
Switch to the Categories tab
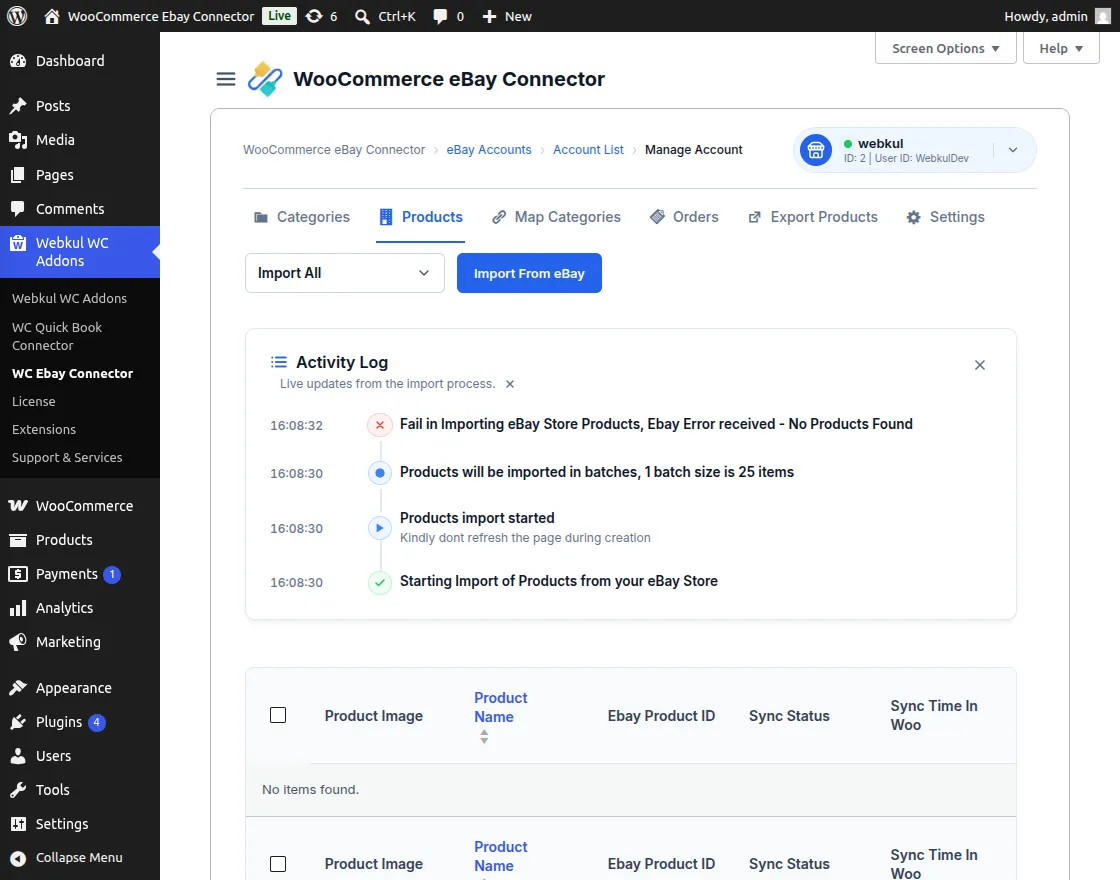pos(302,217)
